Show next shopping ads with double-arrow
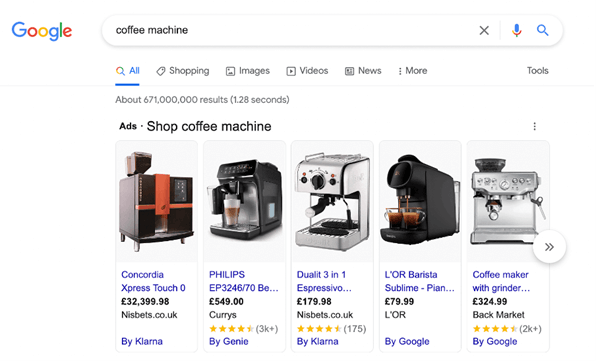This screenshot has height=361, width=596. coord(549,247)
